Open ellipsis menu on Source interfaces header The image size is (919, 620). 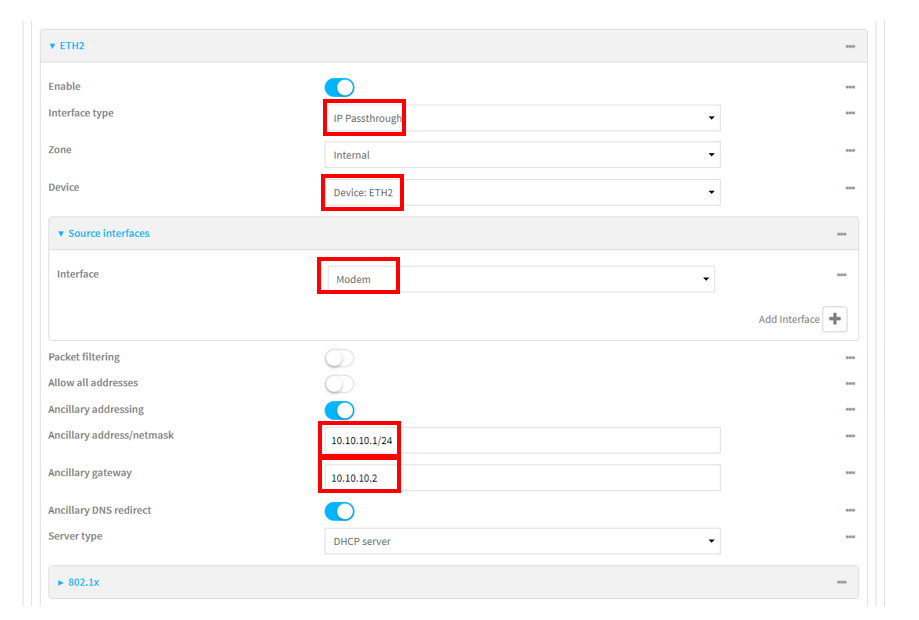coord(841,234)
